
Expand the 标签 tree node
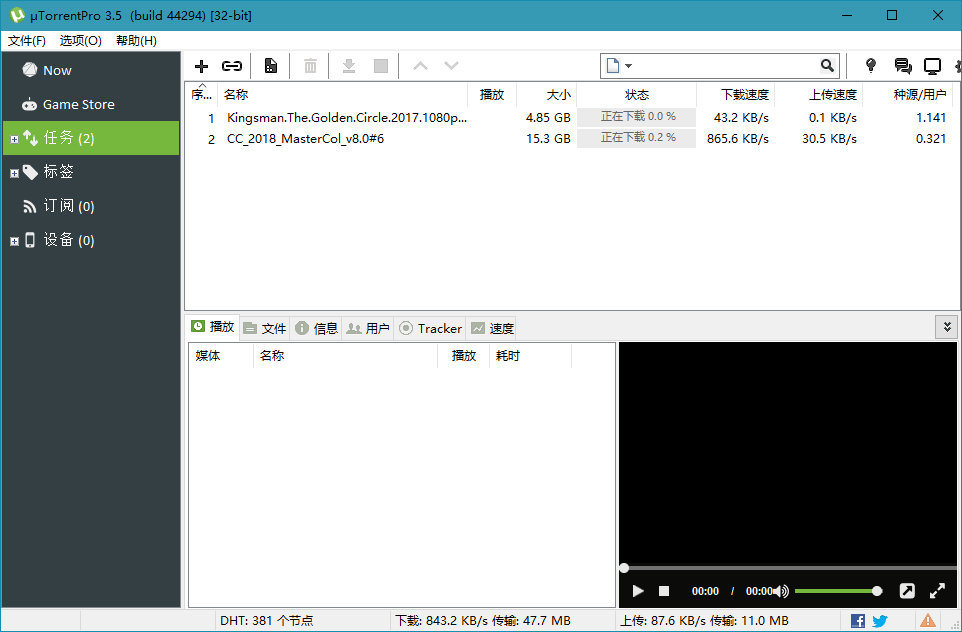14,173
